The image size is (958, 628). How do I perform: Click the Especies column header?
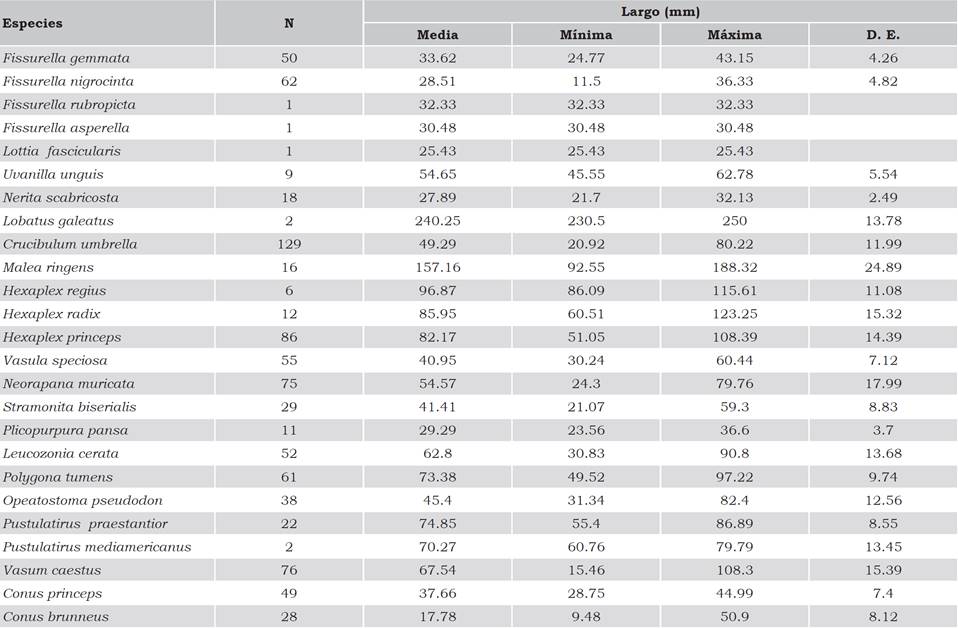(x=32, y=22)
